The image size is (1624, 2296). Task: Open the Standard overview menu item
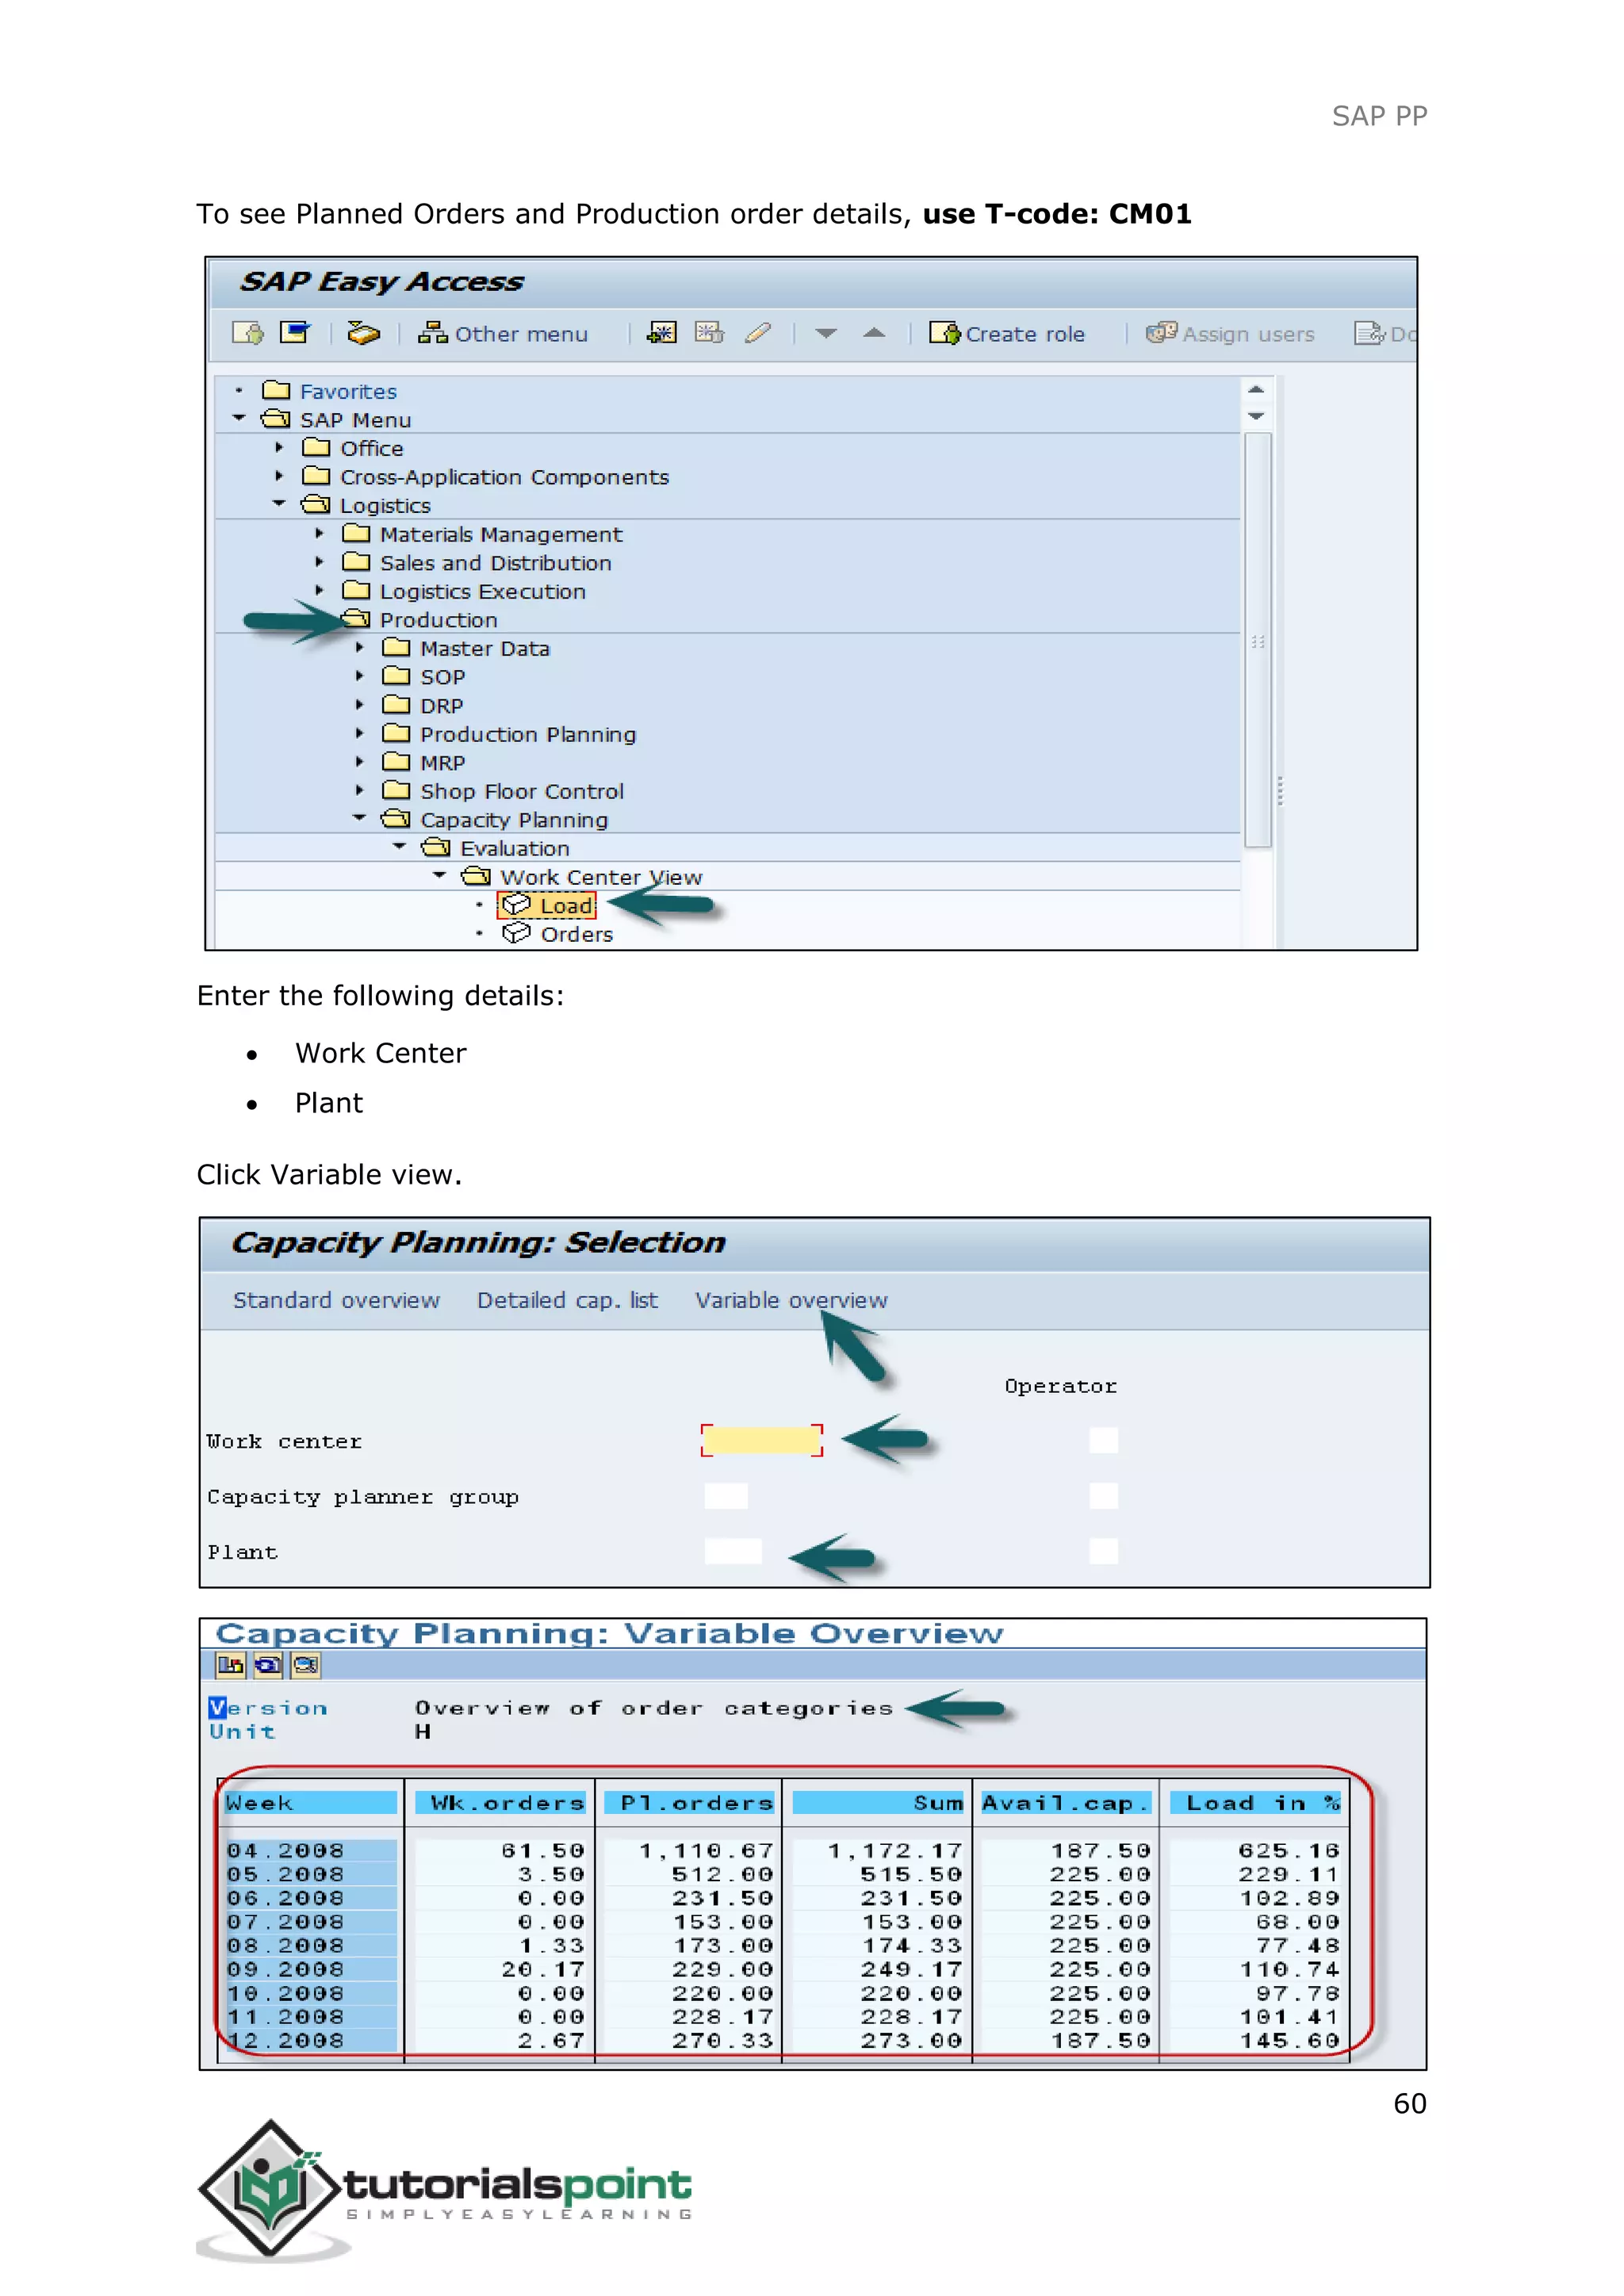pos(336,1300)
